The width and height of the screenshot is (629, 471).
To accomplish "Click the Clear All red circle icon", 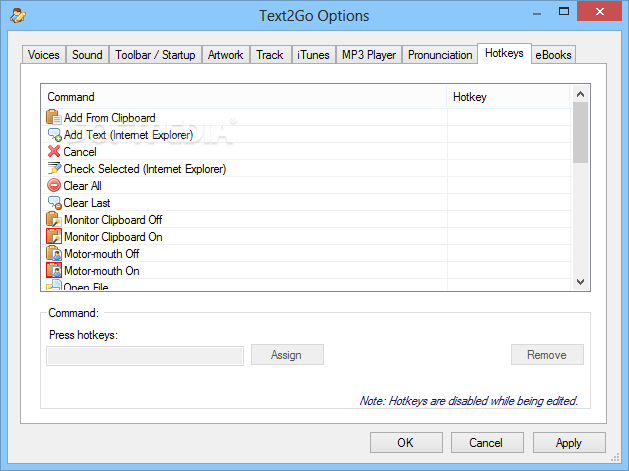I will (x=54, y=185).
